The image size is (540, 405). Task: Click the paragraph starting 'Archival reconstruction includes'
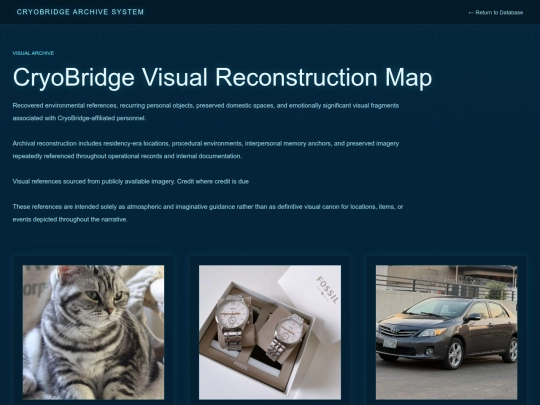click(206, 150)
